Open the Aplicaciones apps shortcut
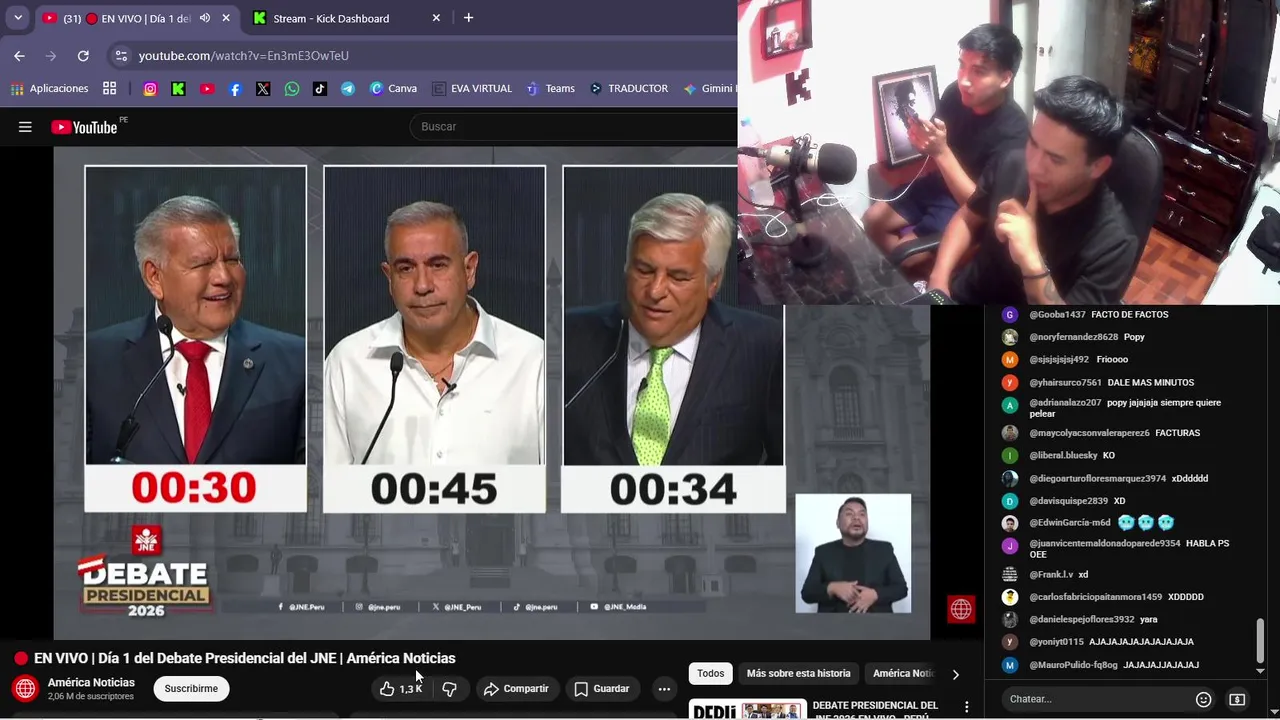Image resolution: width=1280 pixels, height=720 pixels. tap(49, 89)
